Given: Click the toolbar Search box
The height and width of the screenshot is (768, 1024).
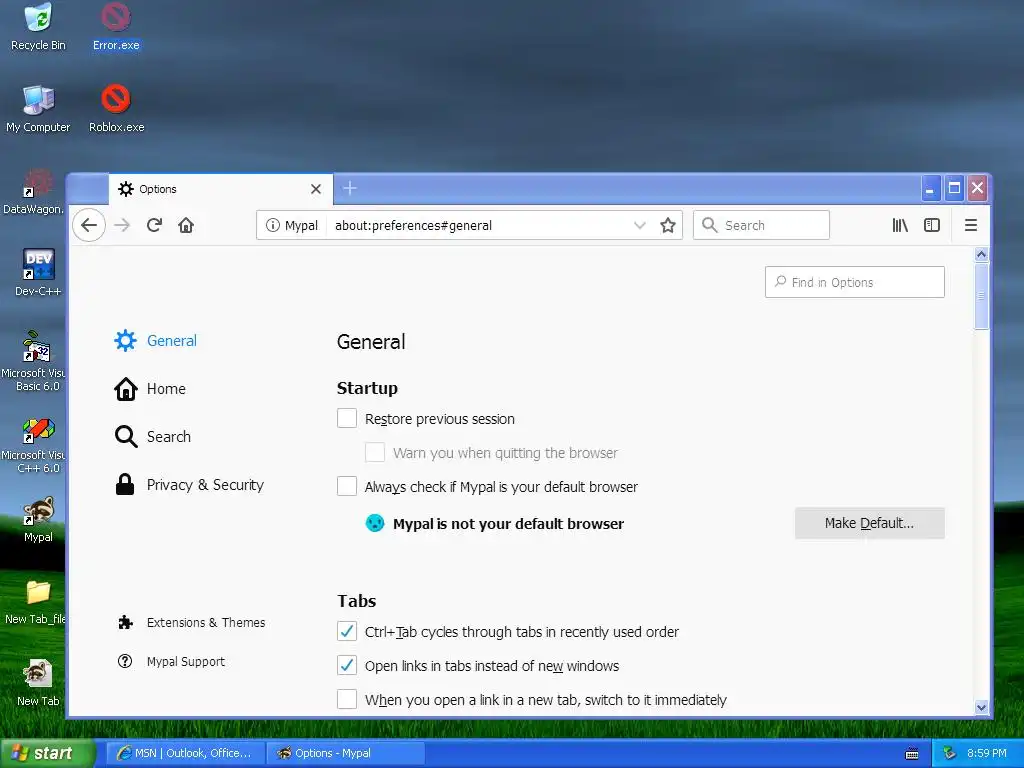Looking at the screenshot, I should click(x=761, y=225).
